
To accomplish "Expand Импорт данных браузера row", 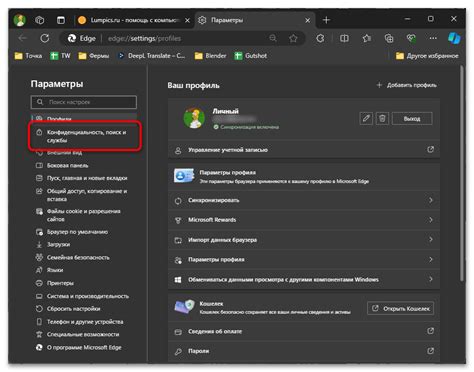I will tap(304, 240).
